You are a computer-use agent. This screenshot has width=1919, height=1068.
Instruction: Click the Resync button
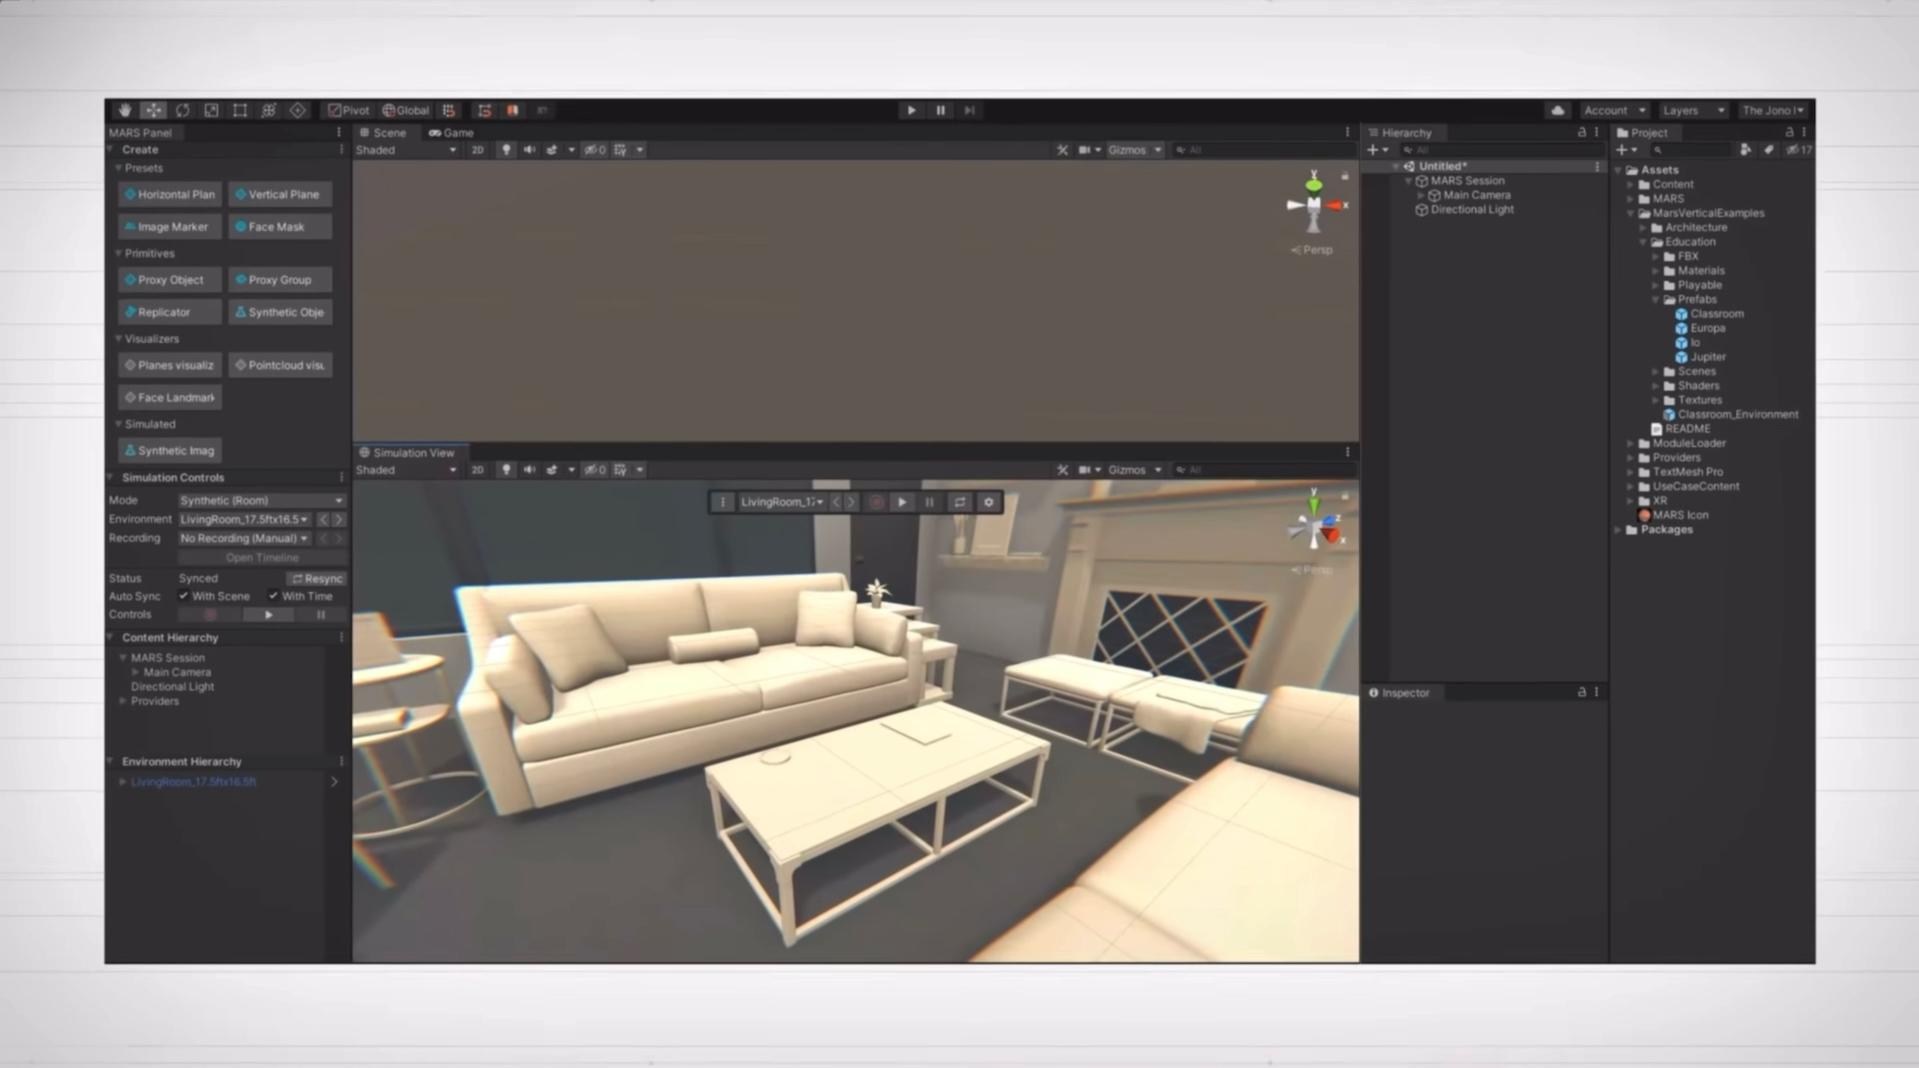(x=317, y=578)
